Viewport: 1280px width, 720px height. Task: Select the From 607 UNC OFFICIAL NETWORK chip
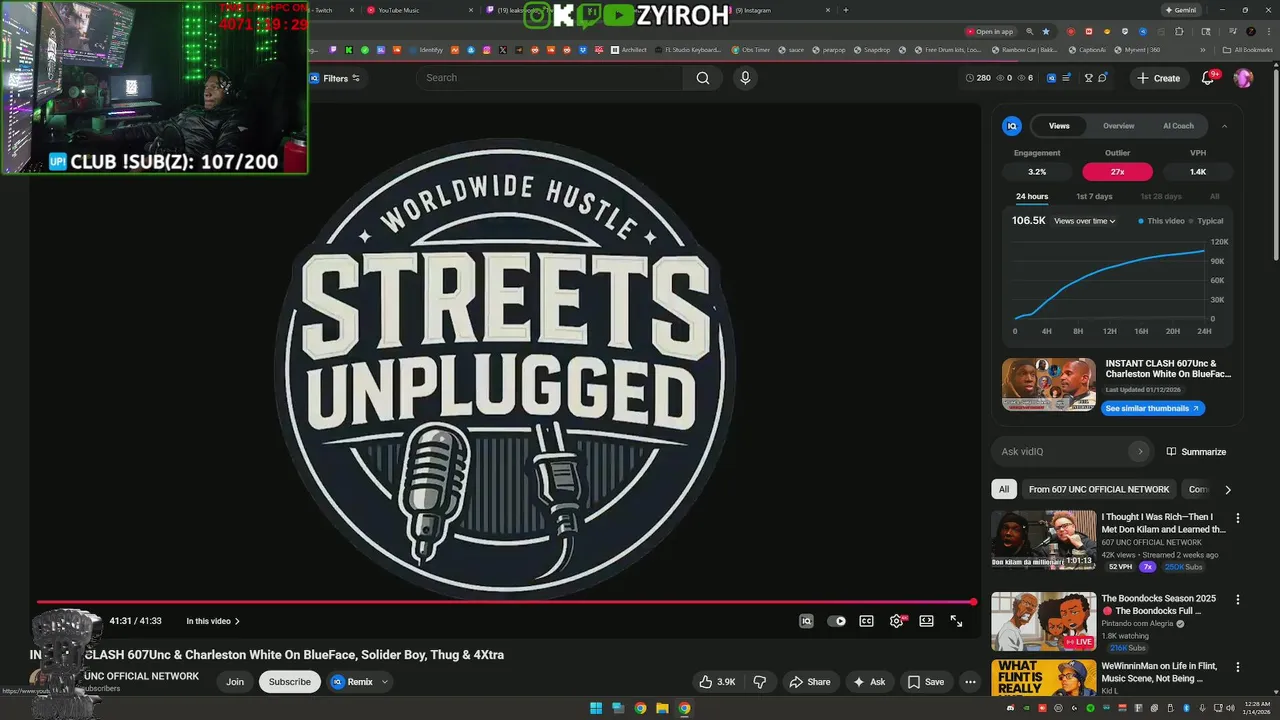(x=1099, y=489)
